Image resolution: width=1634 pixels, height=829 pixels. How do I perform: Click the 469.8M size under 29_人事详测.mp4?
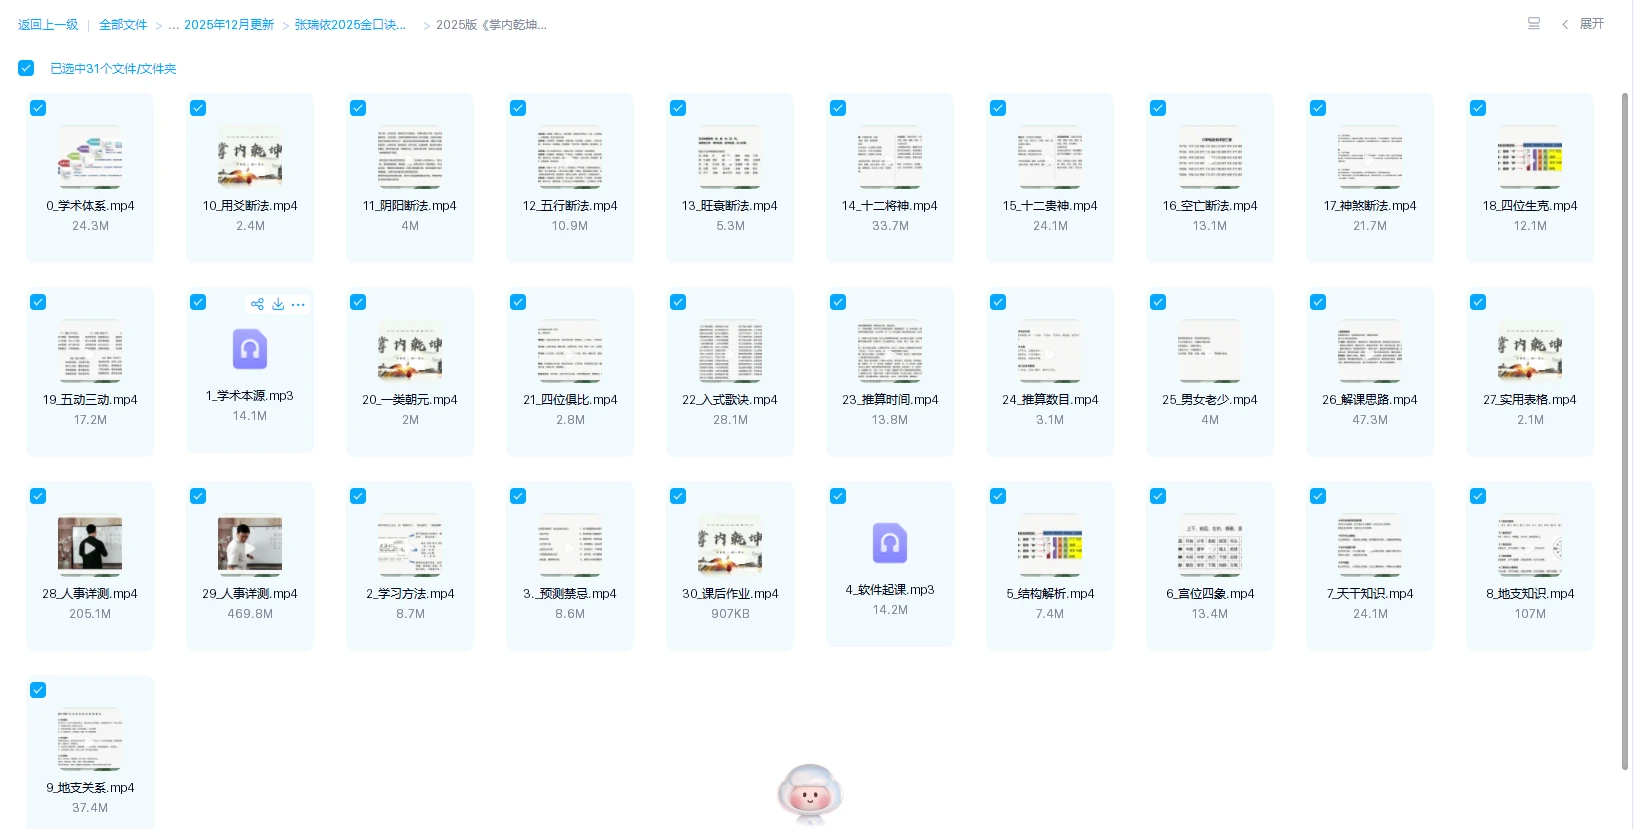250,614
